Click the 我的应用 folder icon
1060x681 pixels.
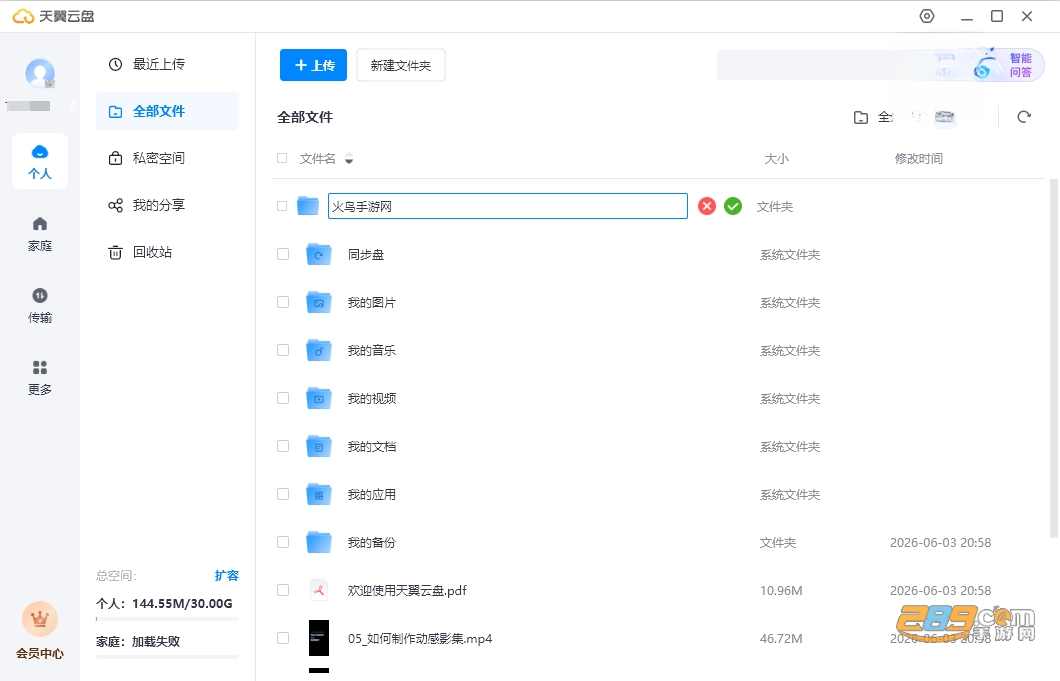click(x=318, y=494)
